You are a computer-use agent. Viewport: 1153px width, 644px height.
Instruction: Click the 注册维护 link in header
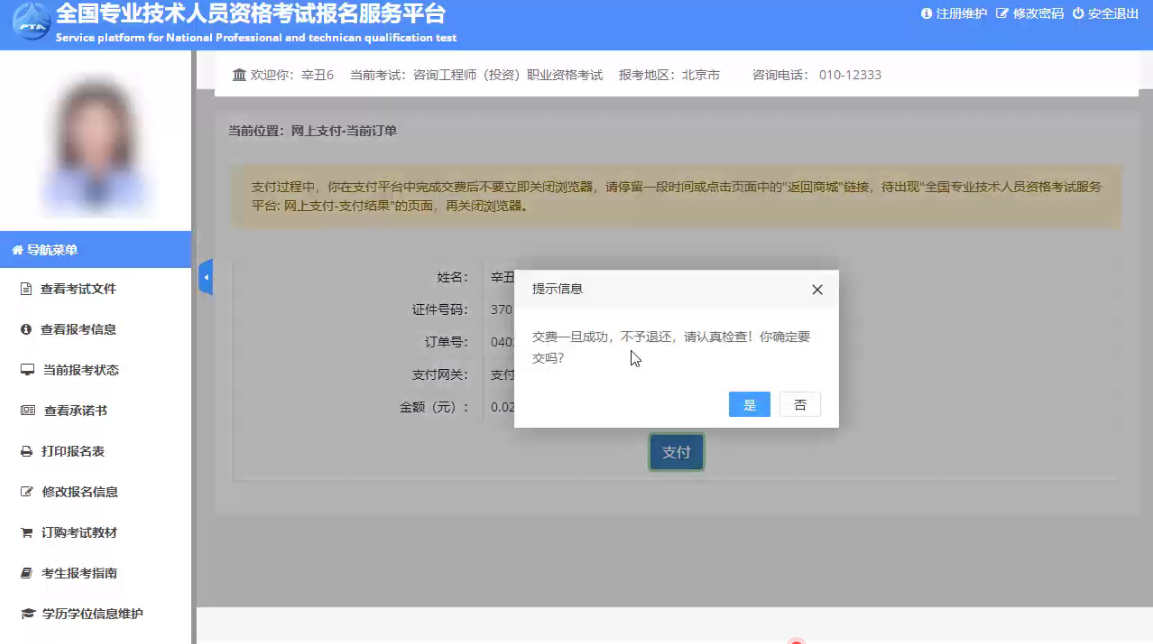(x=954, y=14)
